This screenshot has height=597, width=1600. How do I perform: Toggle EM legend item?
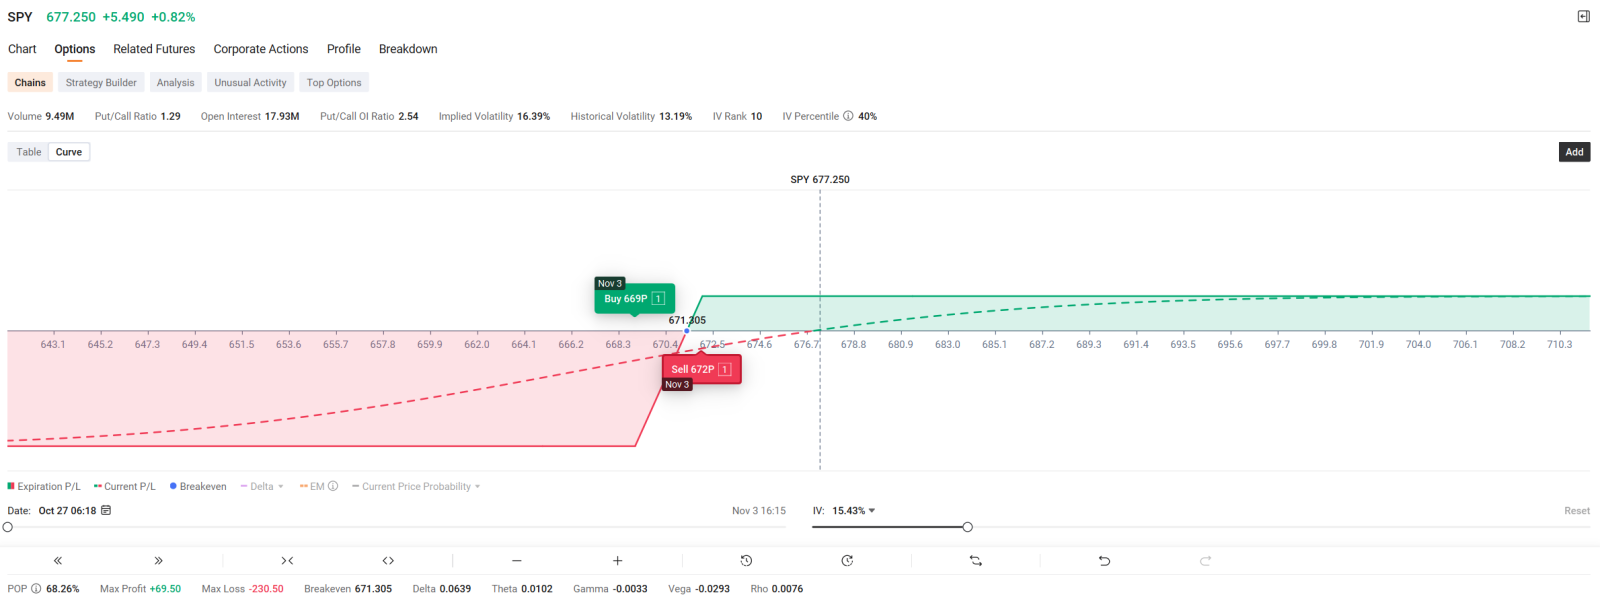[312, 487]
